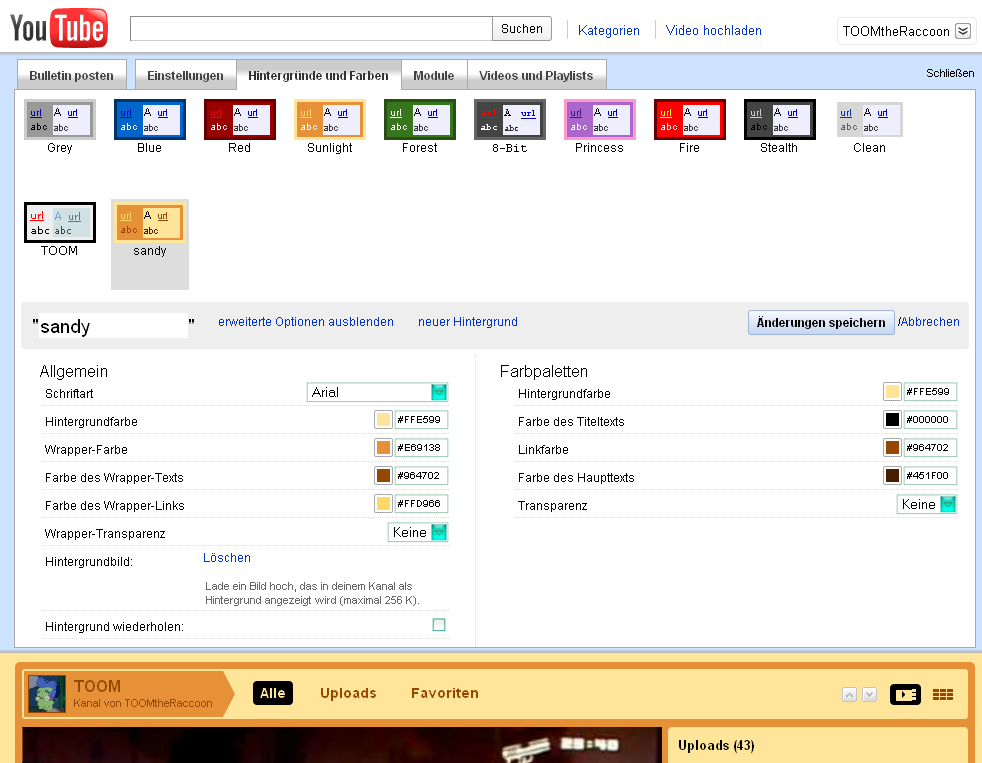The image size is (982, 763).
Task: Open Allgemein Hintergrundfarbe color swatch
Action: click(x=383, y=420)
